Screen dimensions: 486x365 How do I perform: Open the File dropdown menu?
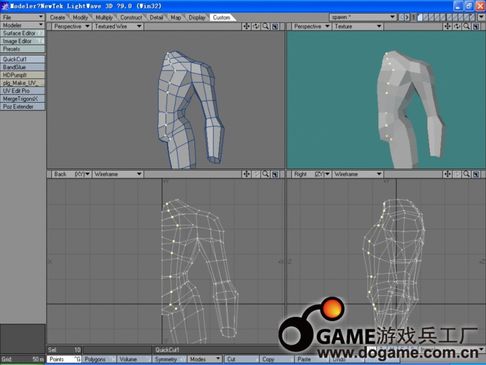tap(22, 17)
